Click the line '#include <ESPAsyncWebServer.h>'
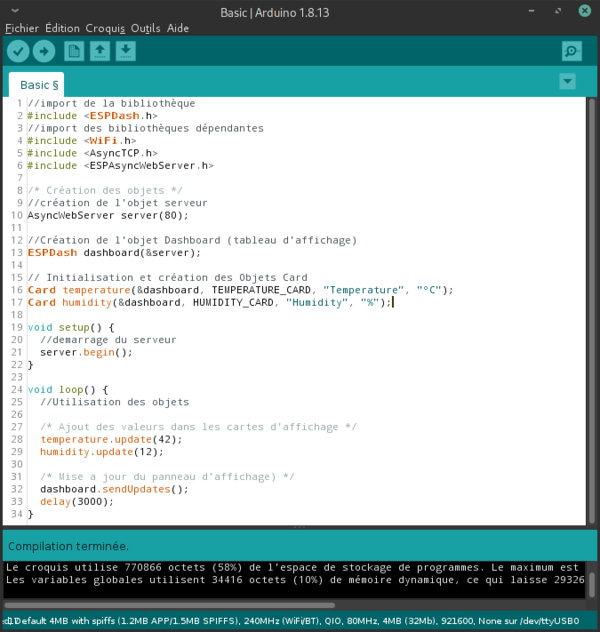Image resolution: width=600 pixels, height=632 pixels. 120,166
